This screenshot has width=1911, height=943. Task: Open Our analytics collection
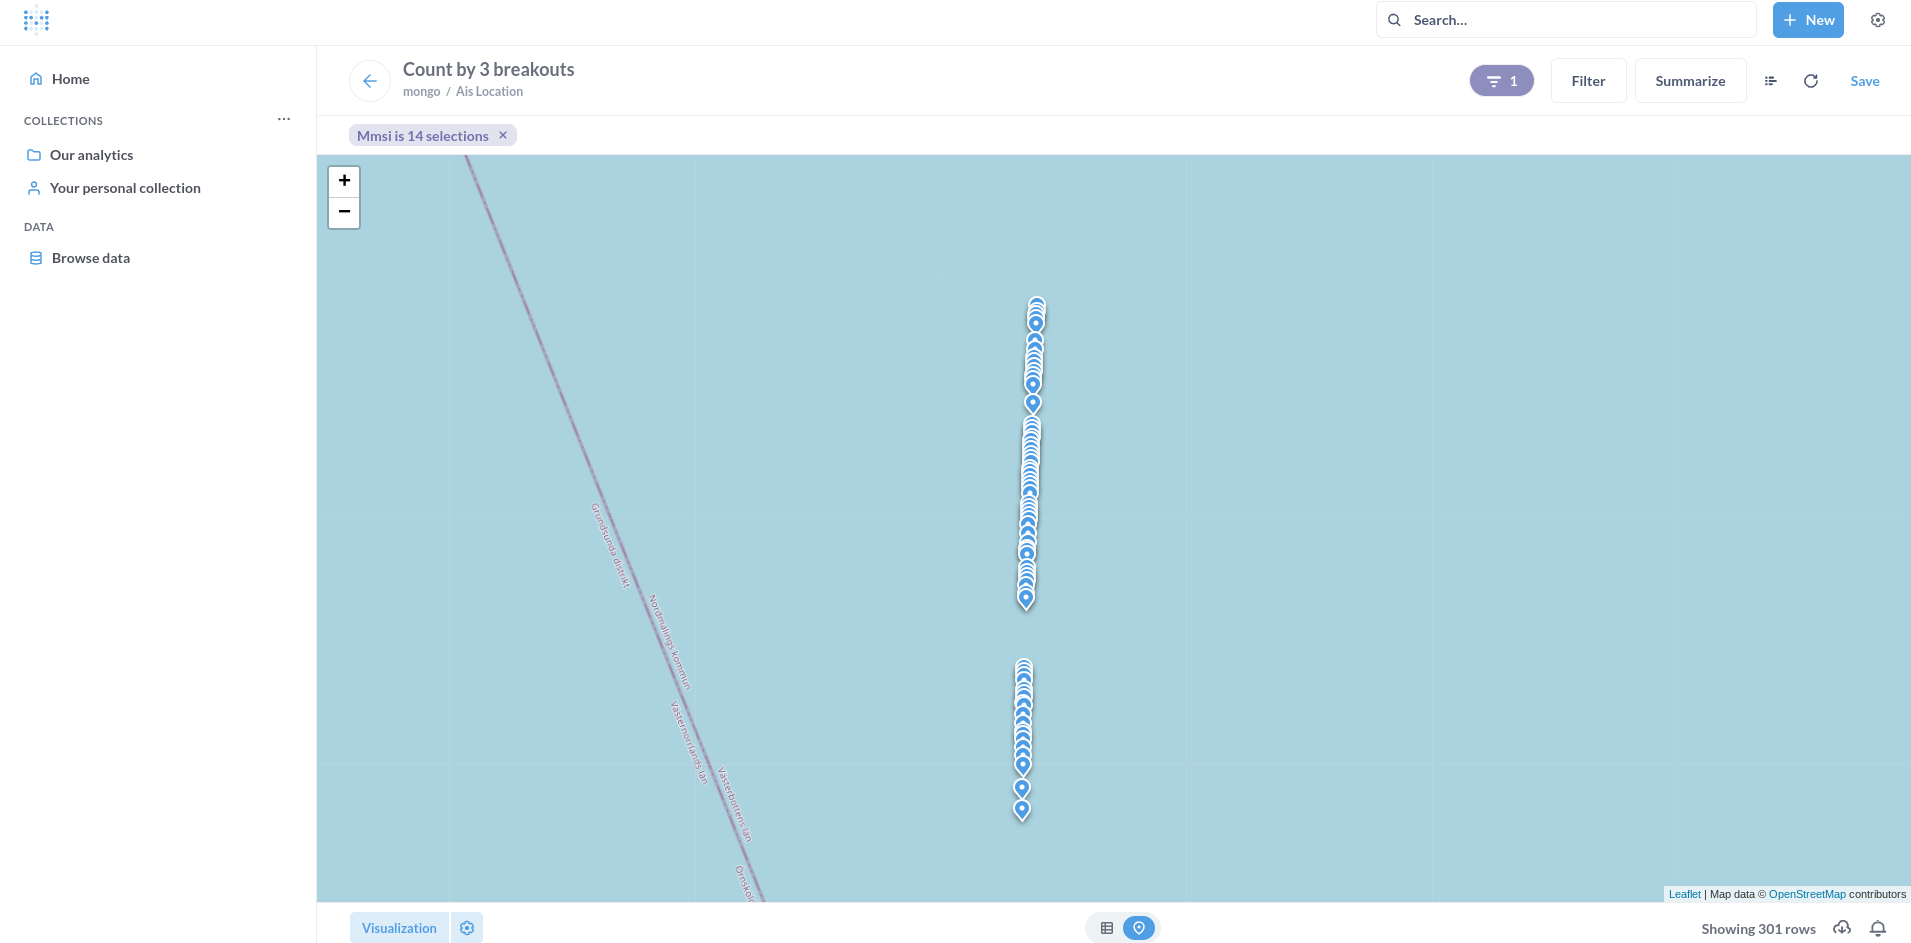click(x=91, y=155)
